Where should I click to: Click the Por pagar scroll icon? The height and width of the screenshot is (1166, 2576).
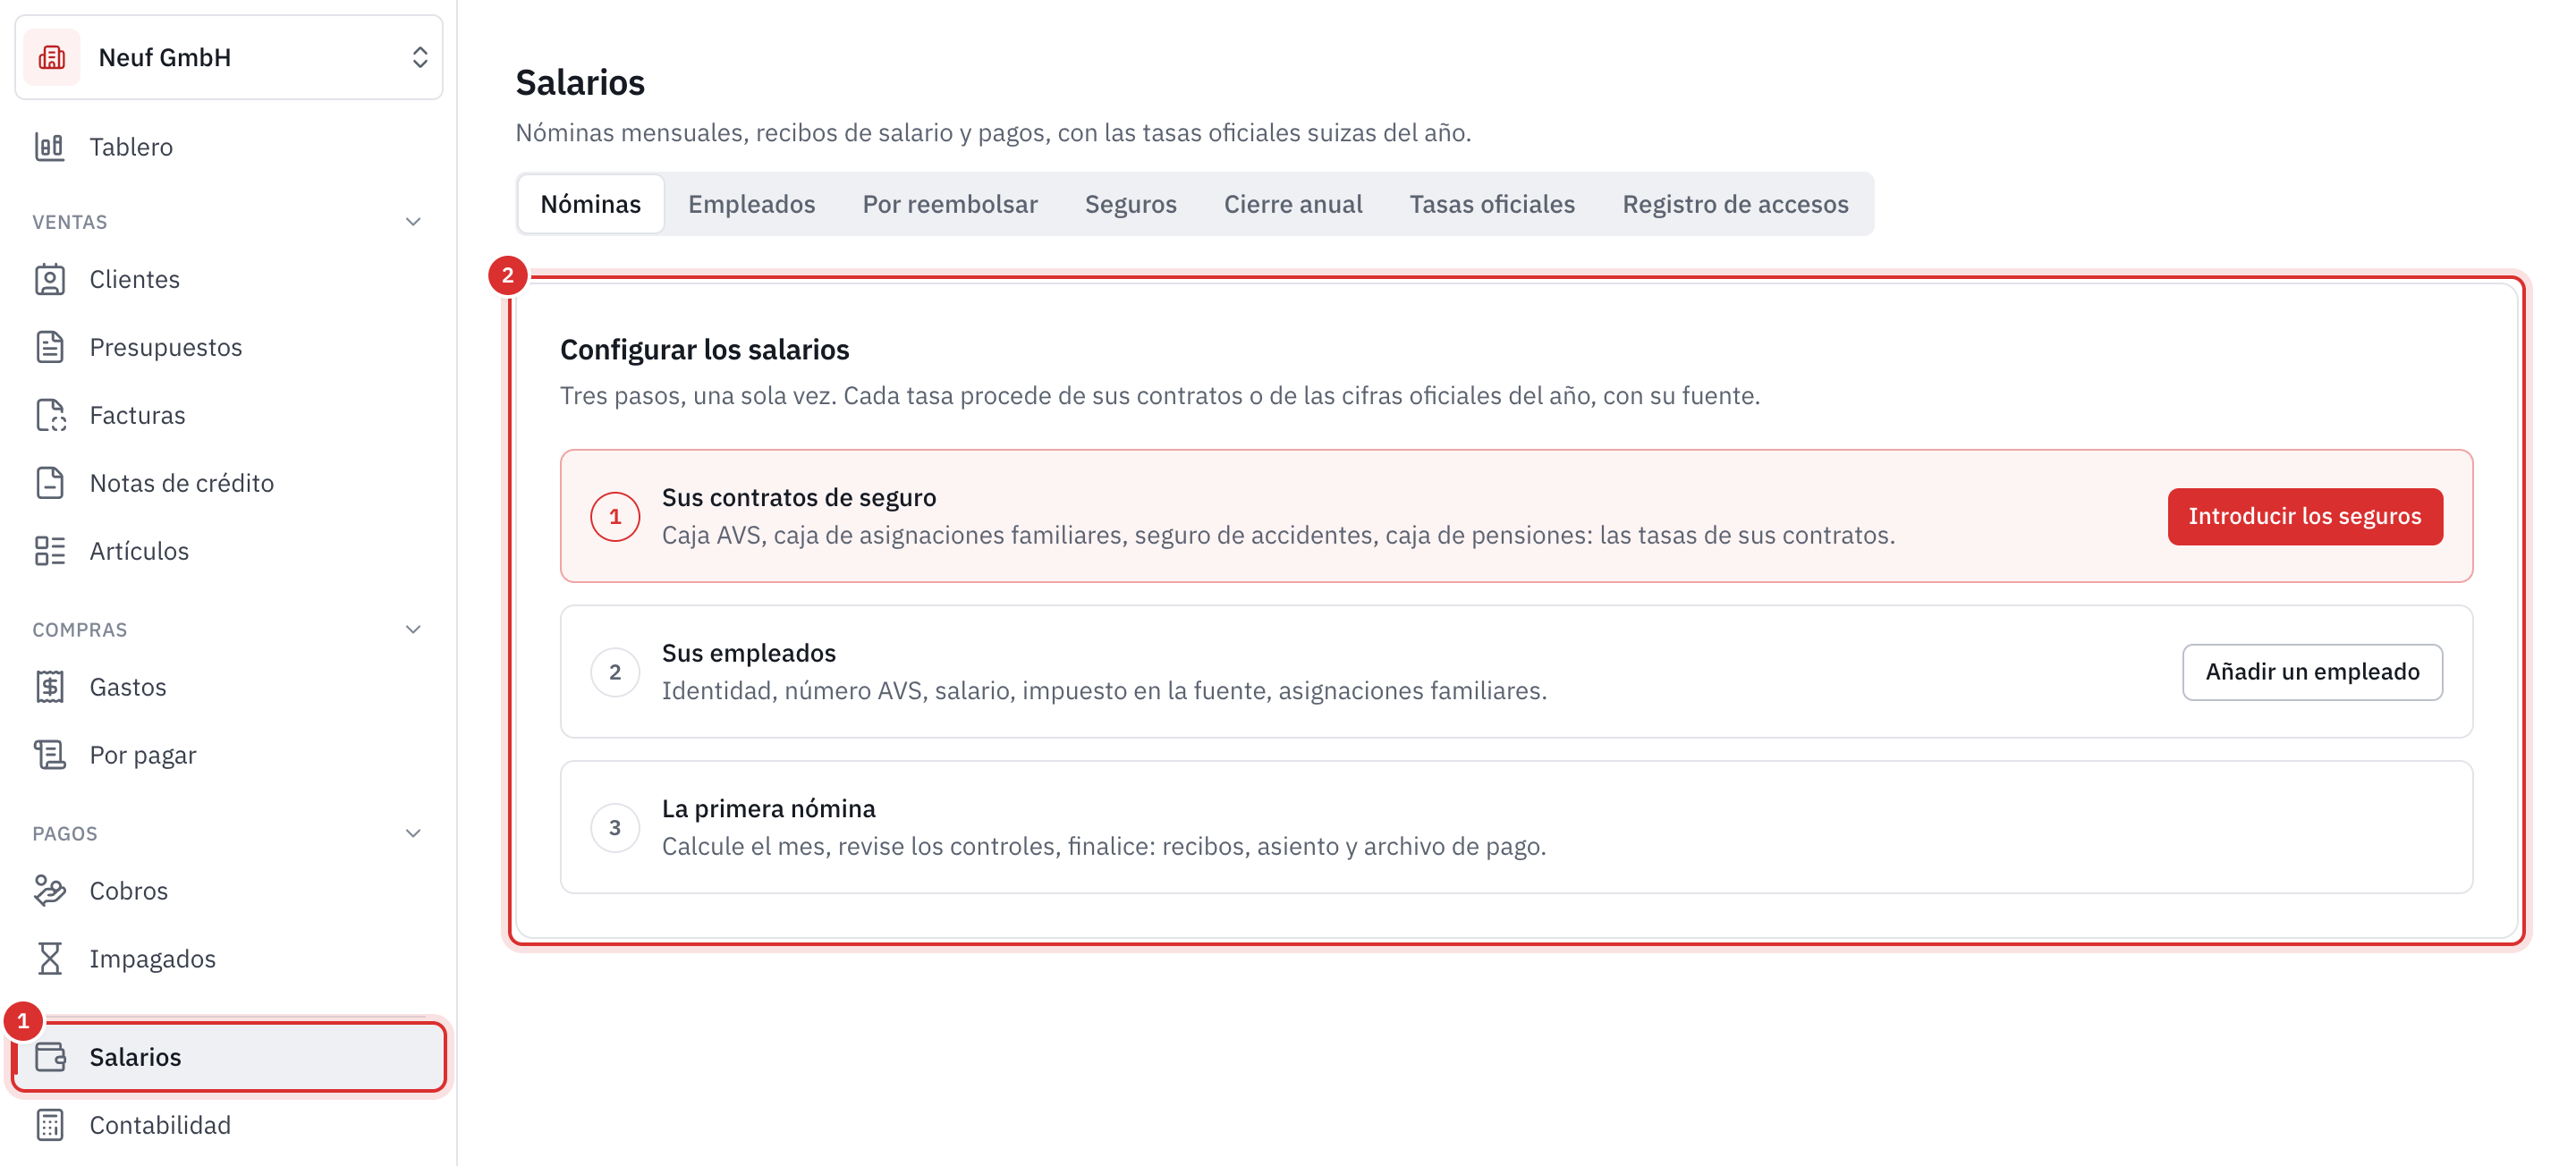[49, 755]
